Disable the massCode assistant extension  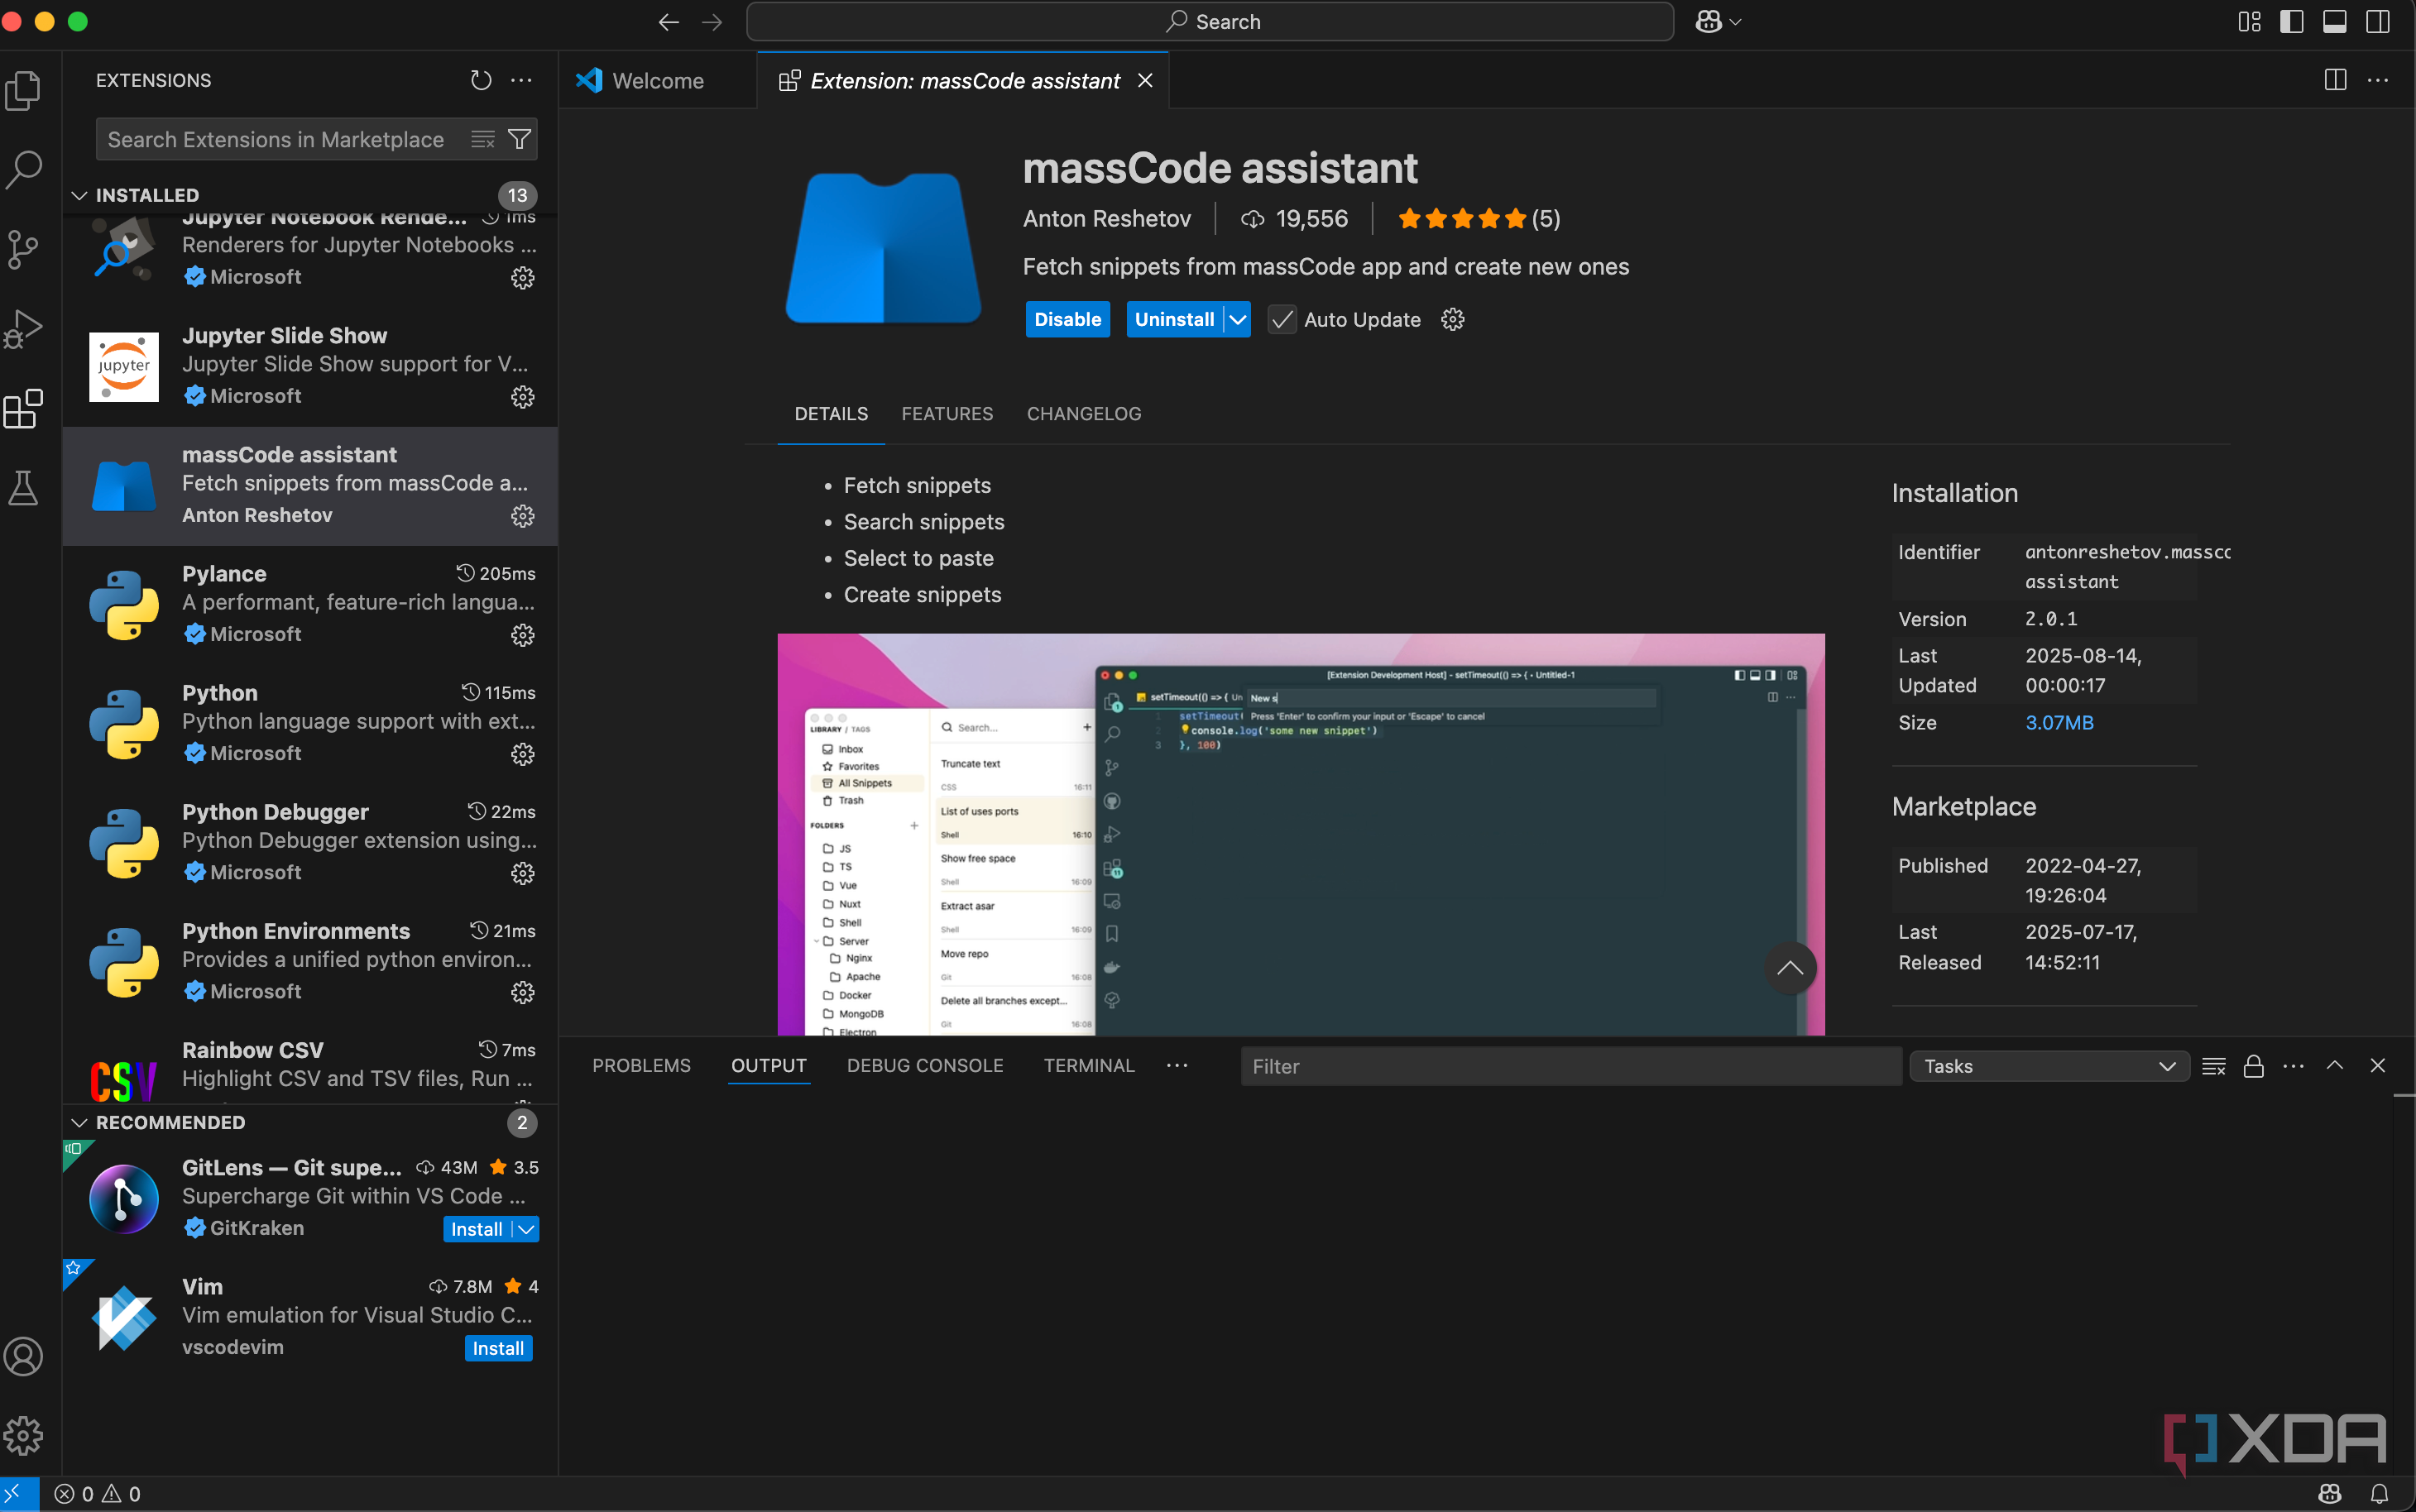coord(1067,320)
